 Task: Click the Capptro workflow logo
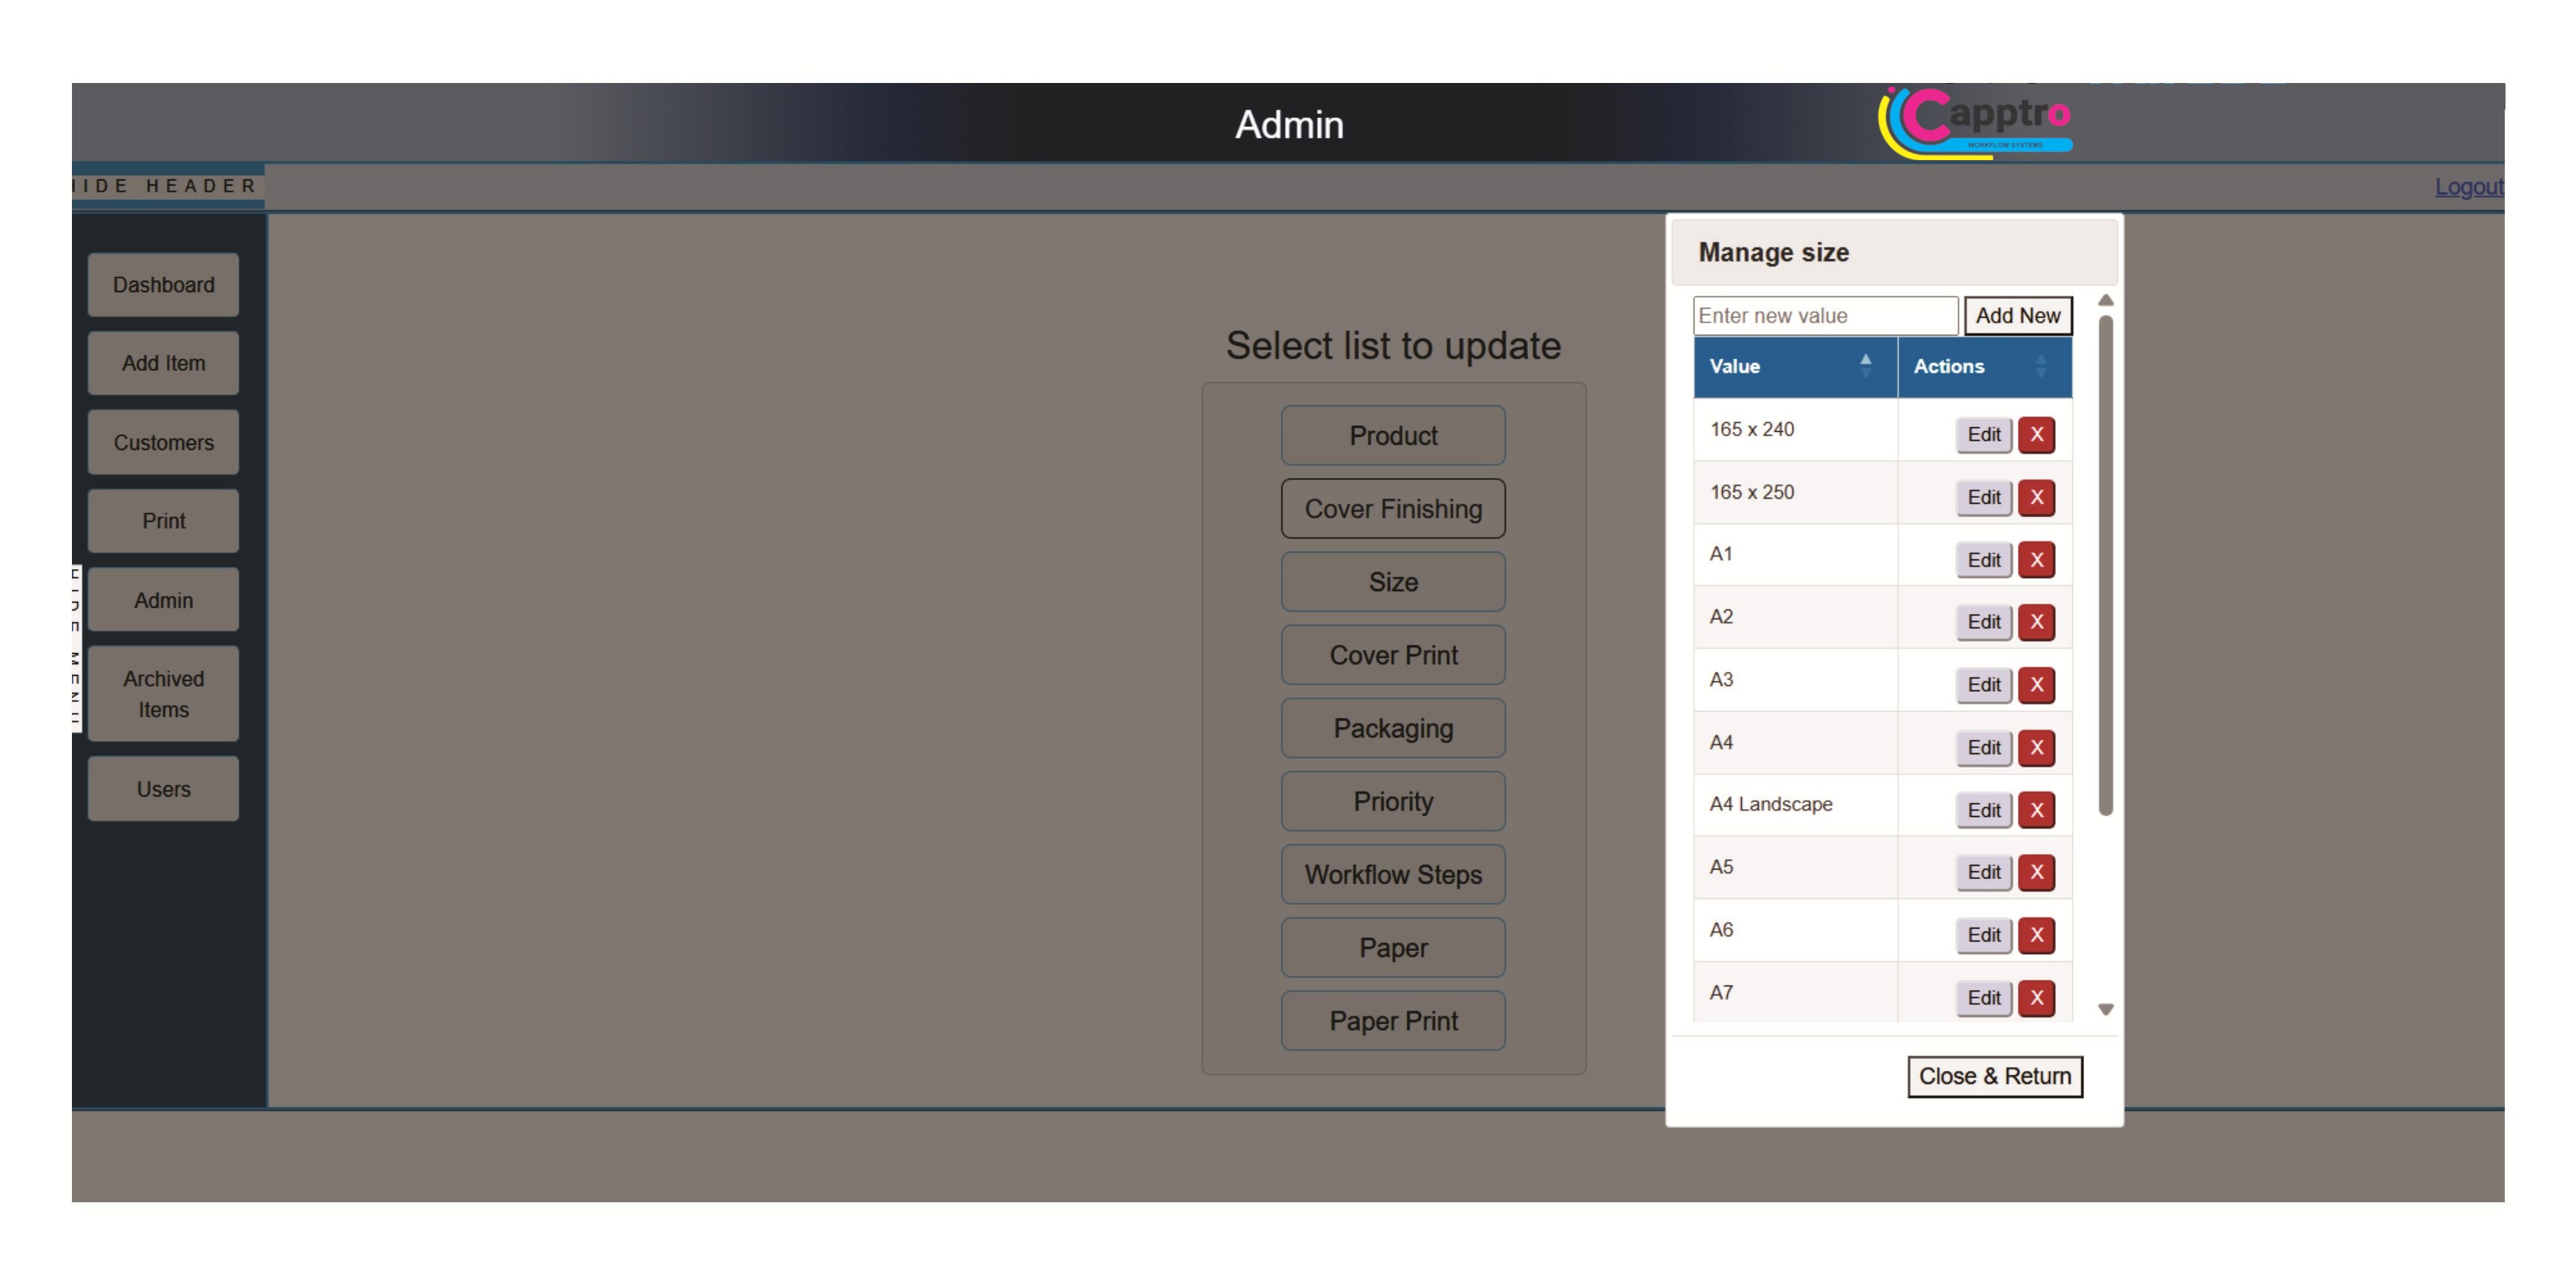coord(1975,122)
